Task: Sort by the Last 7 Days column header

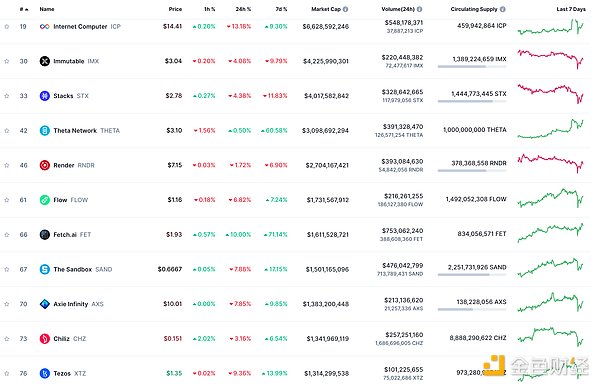Action: [571, 9]
